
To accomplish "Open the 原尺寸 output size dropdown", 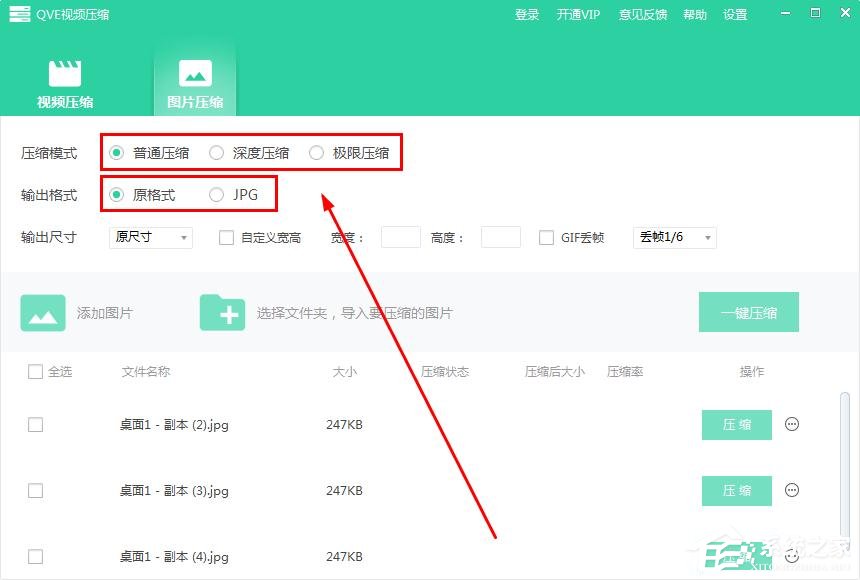I will (x=150, y=238).
